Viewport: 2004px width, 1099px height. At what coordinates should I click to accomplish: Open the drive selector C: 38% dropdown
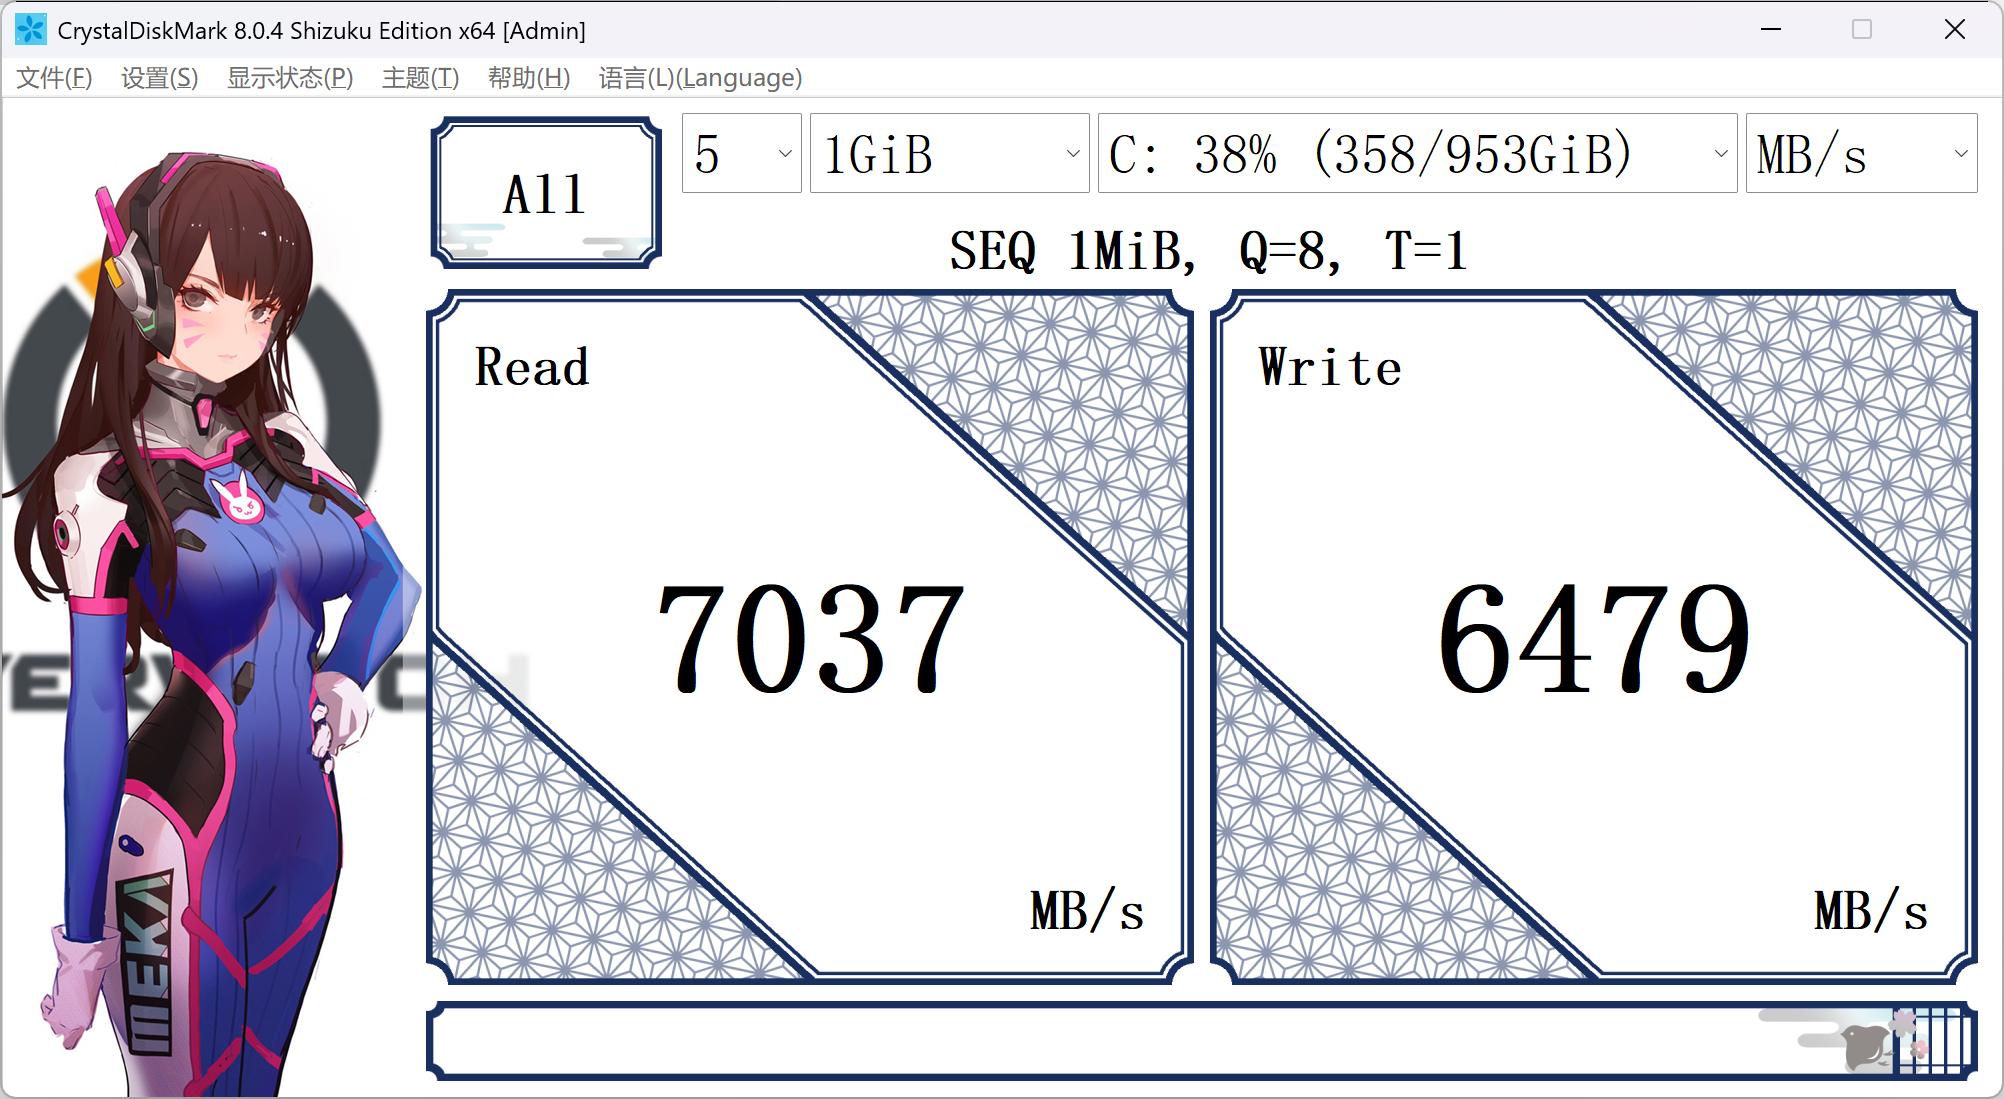pyautogui.click(x=1416, y=153)
